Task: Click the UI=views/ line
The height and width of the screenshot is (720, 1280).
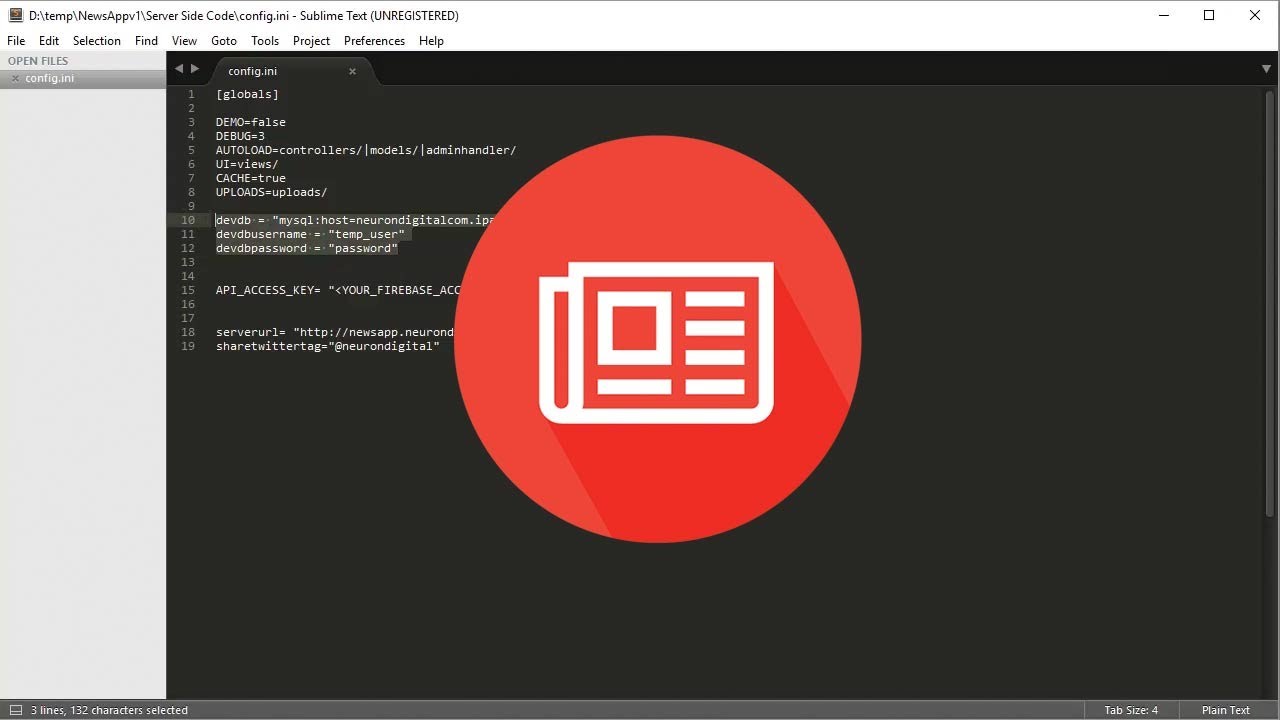Action: click(247, 164)
